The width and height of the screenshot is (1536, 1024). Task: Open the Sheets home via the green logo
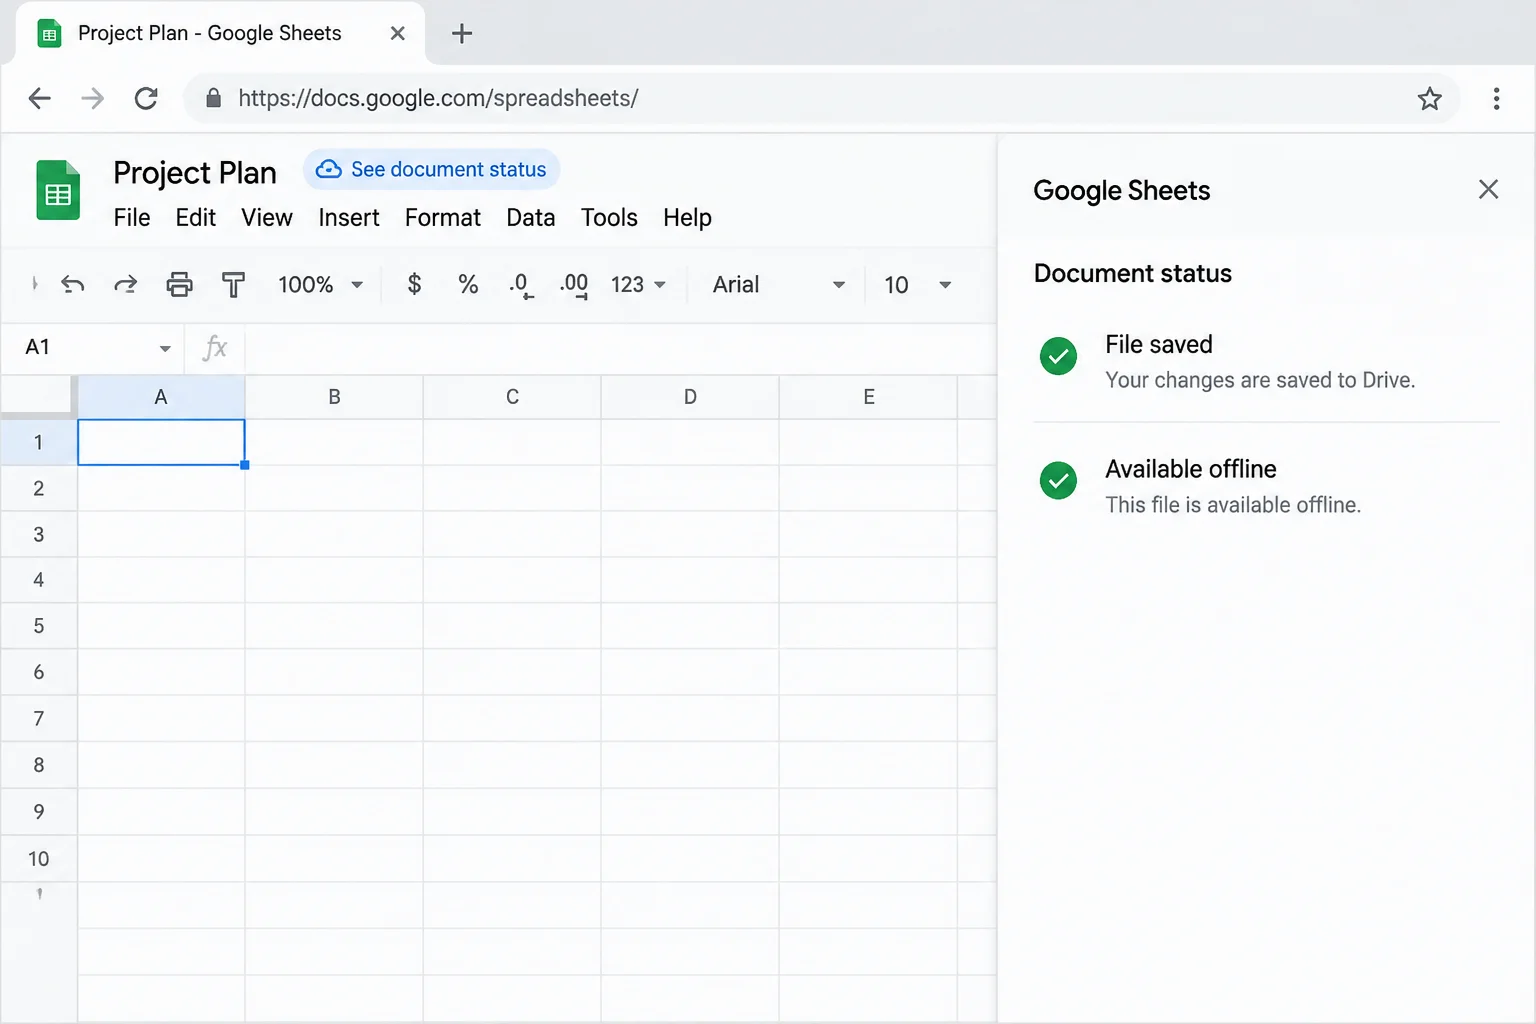coord(58,190)
